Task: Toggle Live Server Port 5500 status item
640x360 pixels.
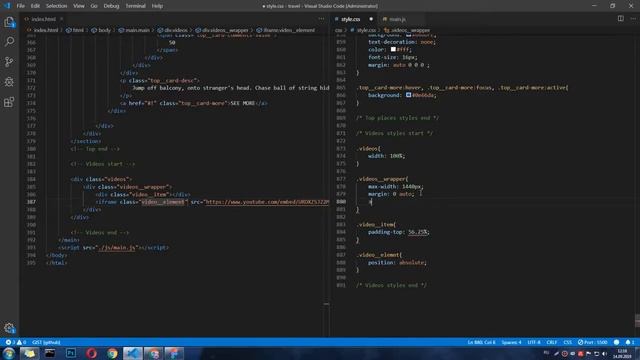Action: tap(593, 342)
